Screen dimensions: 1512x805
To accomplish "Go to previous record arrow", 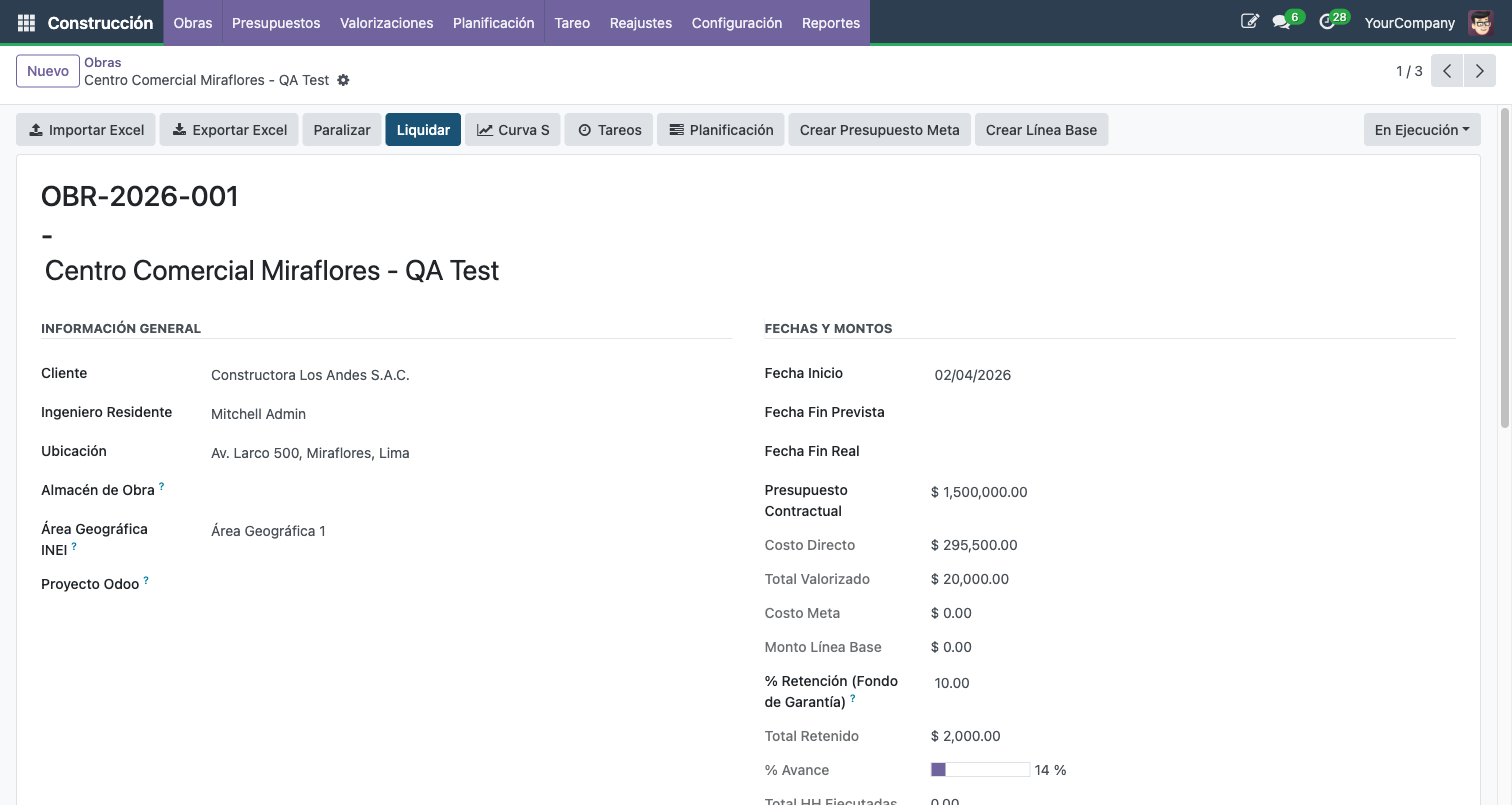I will coord(1447,71).
